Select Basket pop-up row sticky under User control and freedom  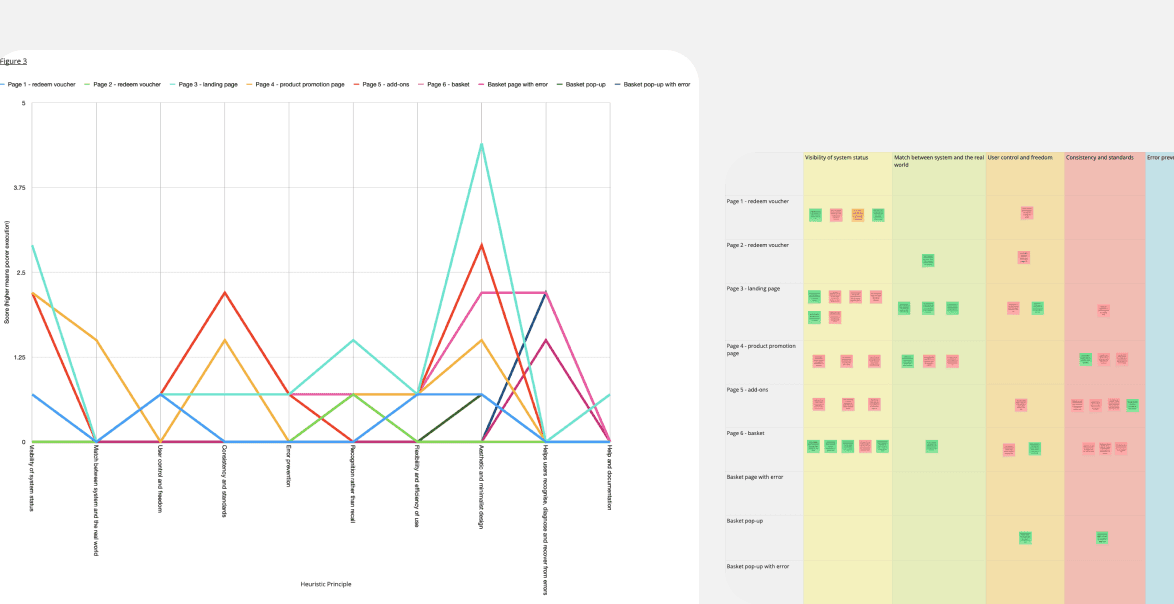pos(1025,537)
